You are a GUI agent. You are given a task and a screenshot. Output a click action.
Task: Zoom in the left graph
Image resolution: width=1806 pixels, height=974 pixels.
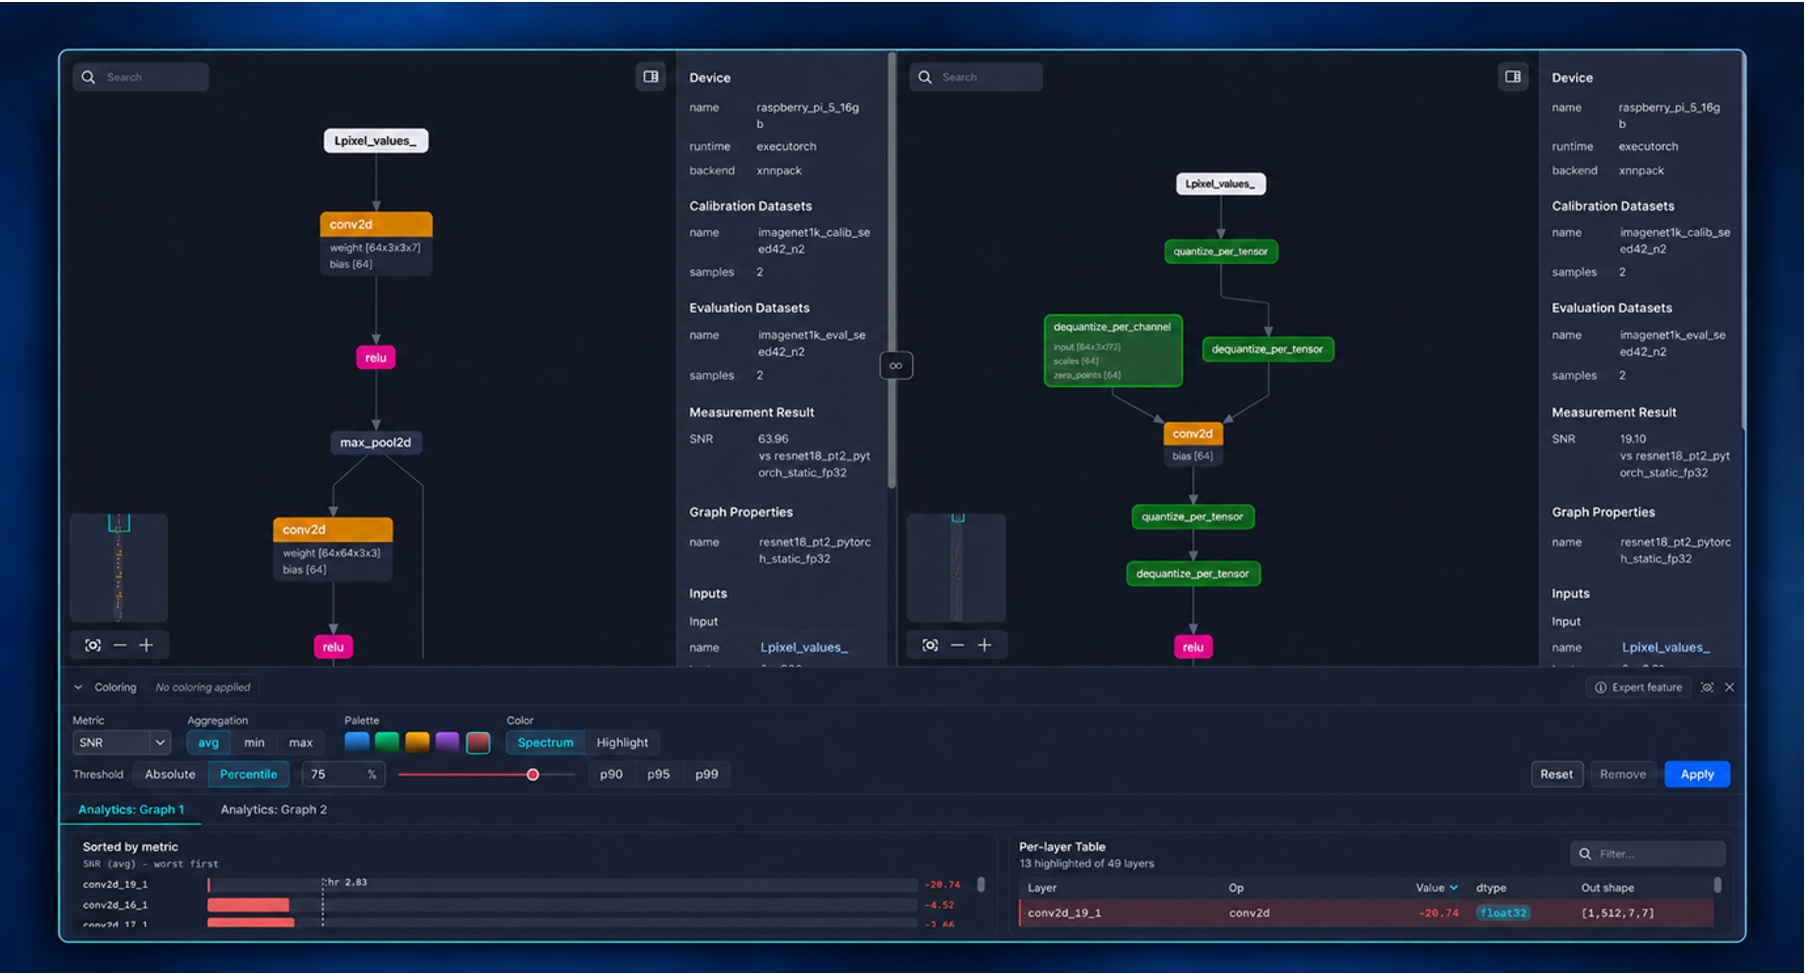click(x=146, y=646)
